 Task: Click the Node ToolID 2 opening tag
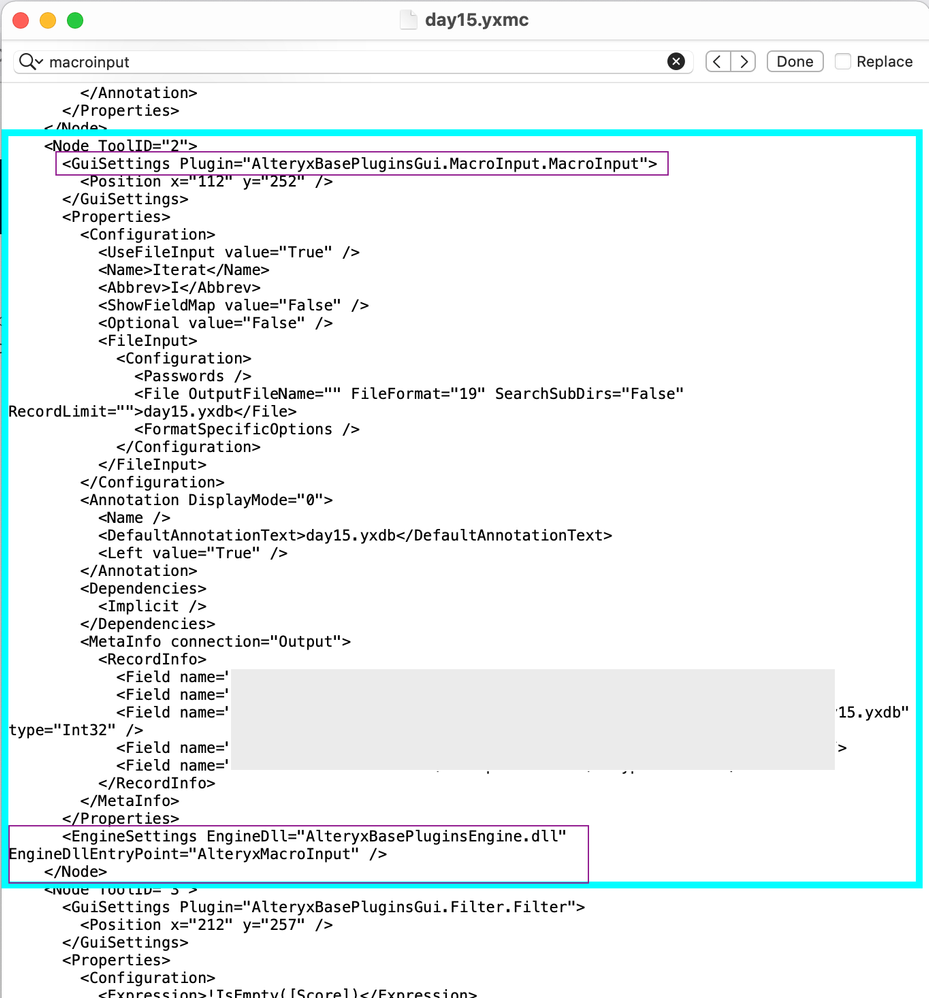pyautogui.click(x=123, y=145)
